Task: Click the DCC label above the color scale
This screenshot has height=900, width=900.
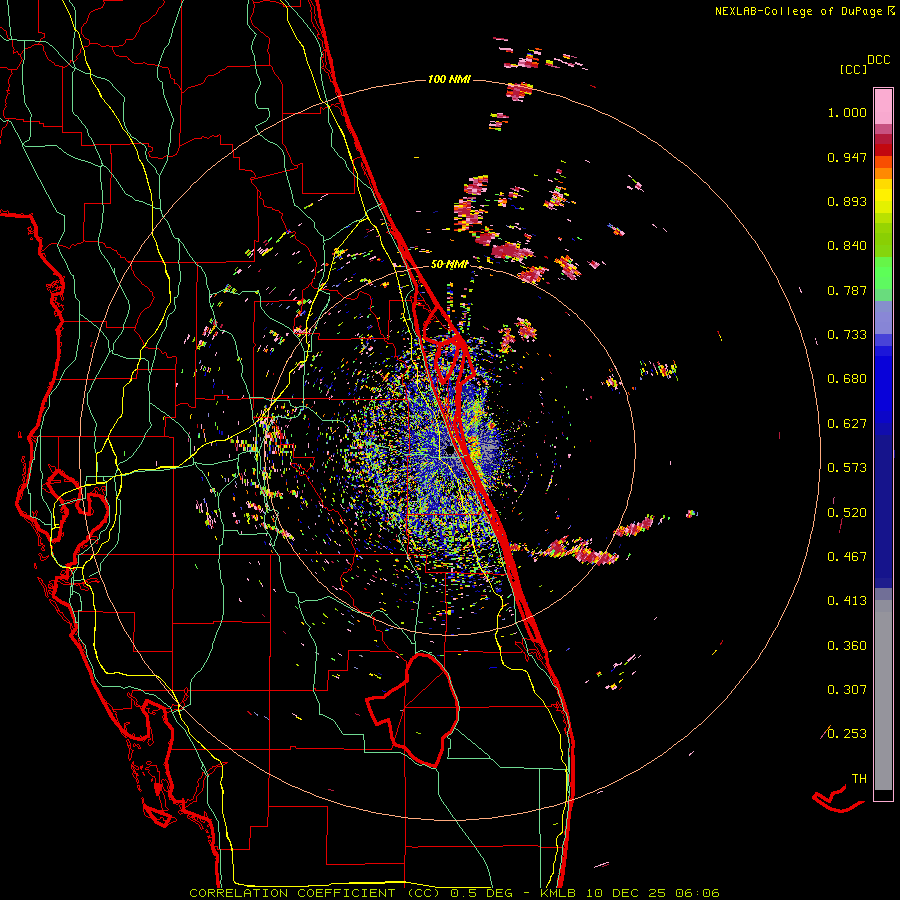Action: pos(878,60)
